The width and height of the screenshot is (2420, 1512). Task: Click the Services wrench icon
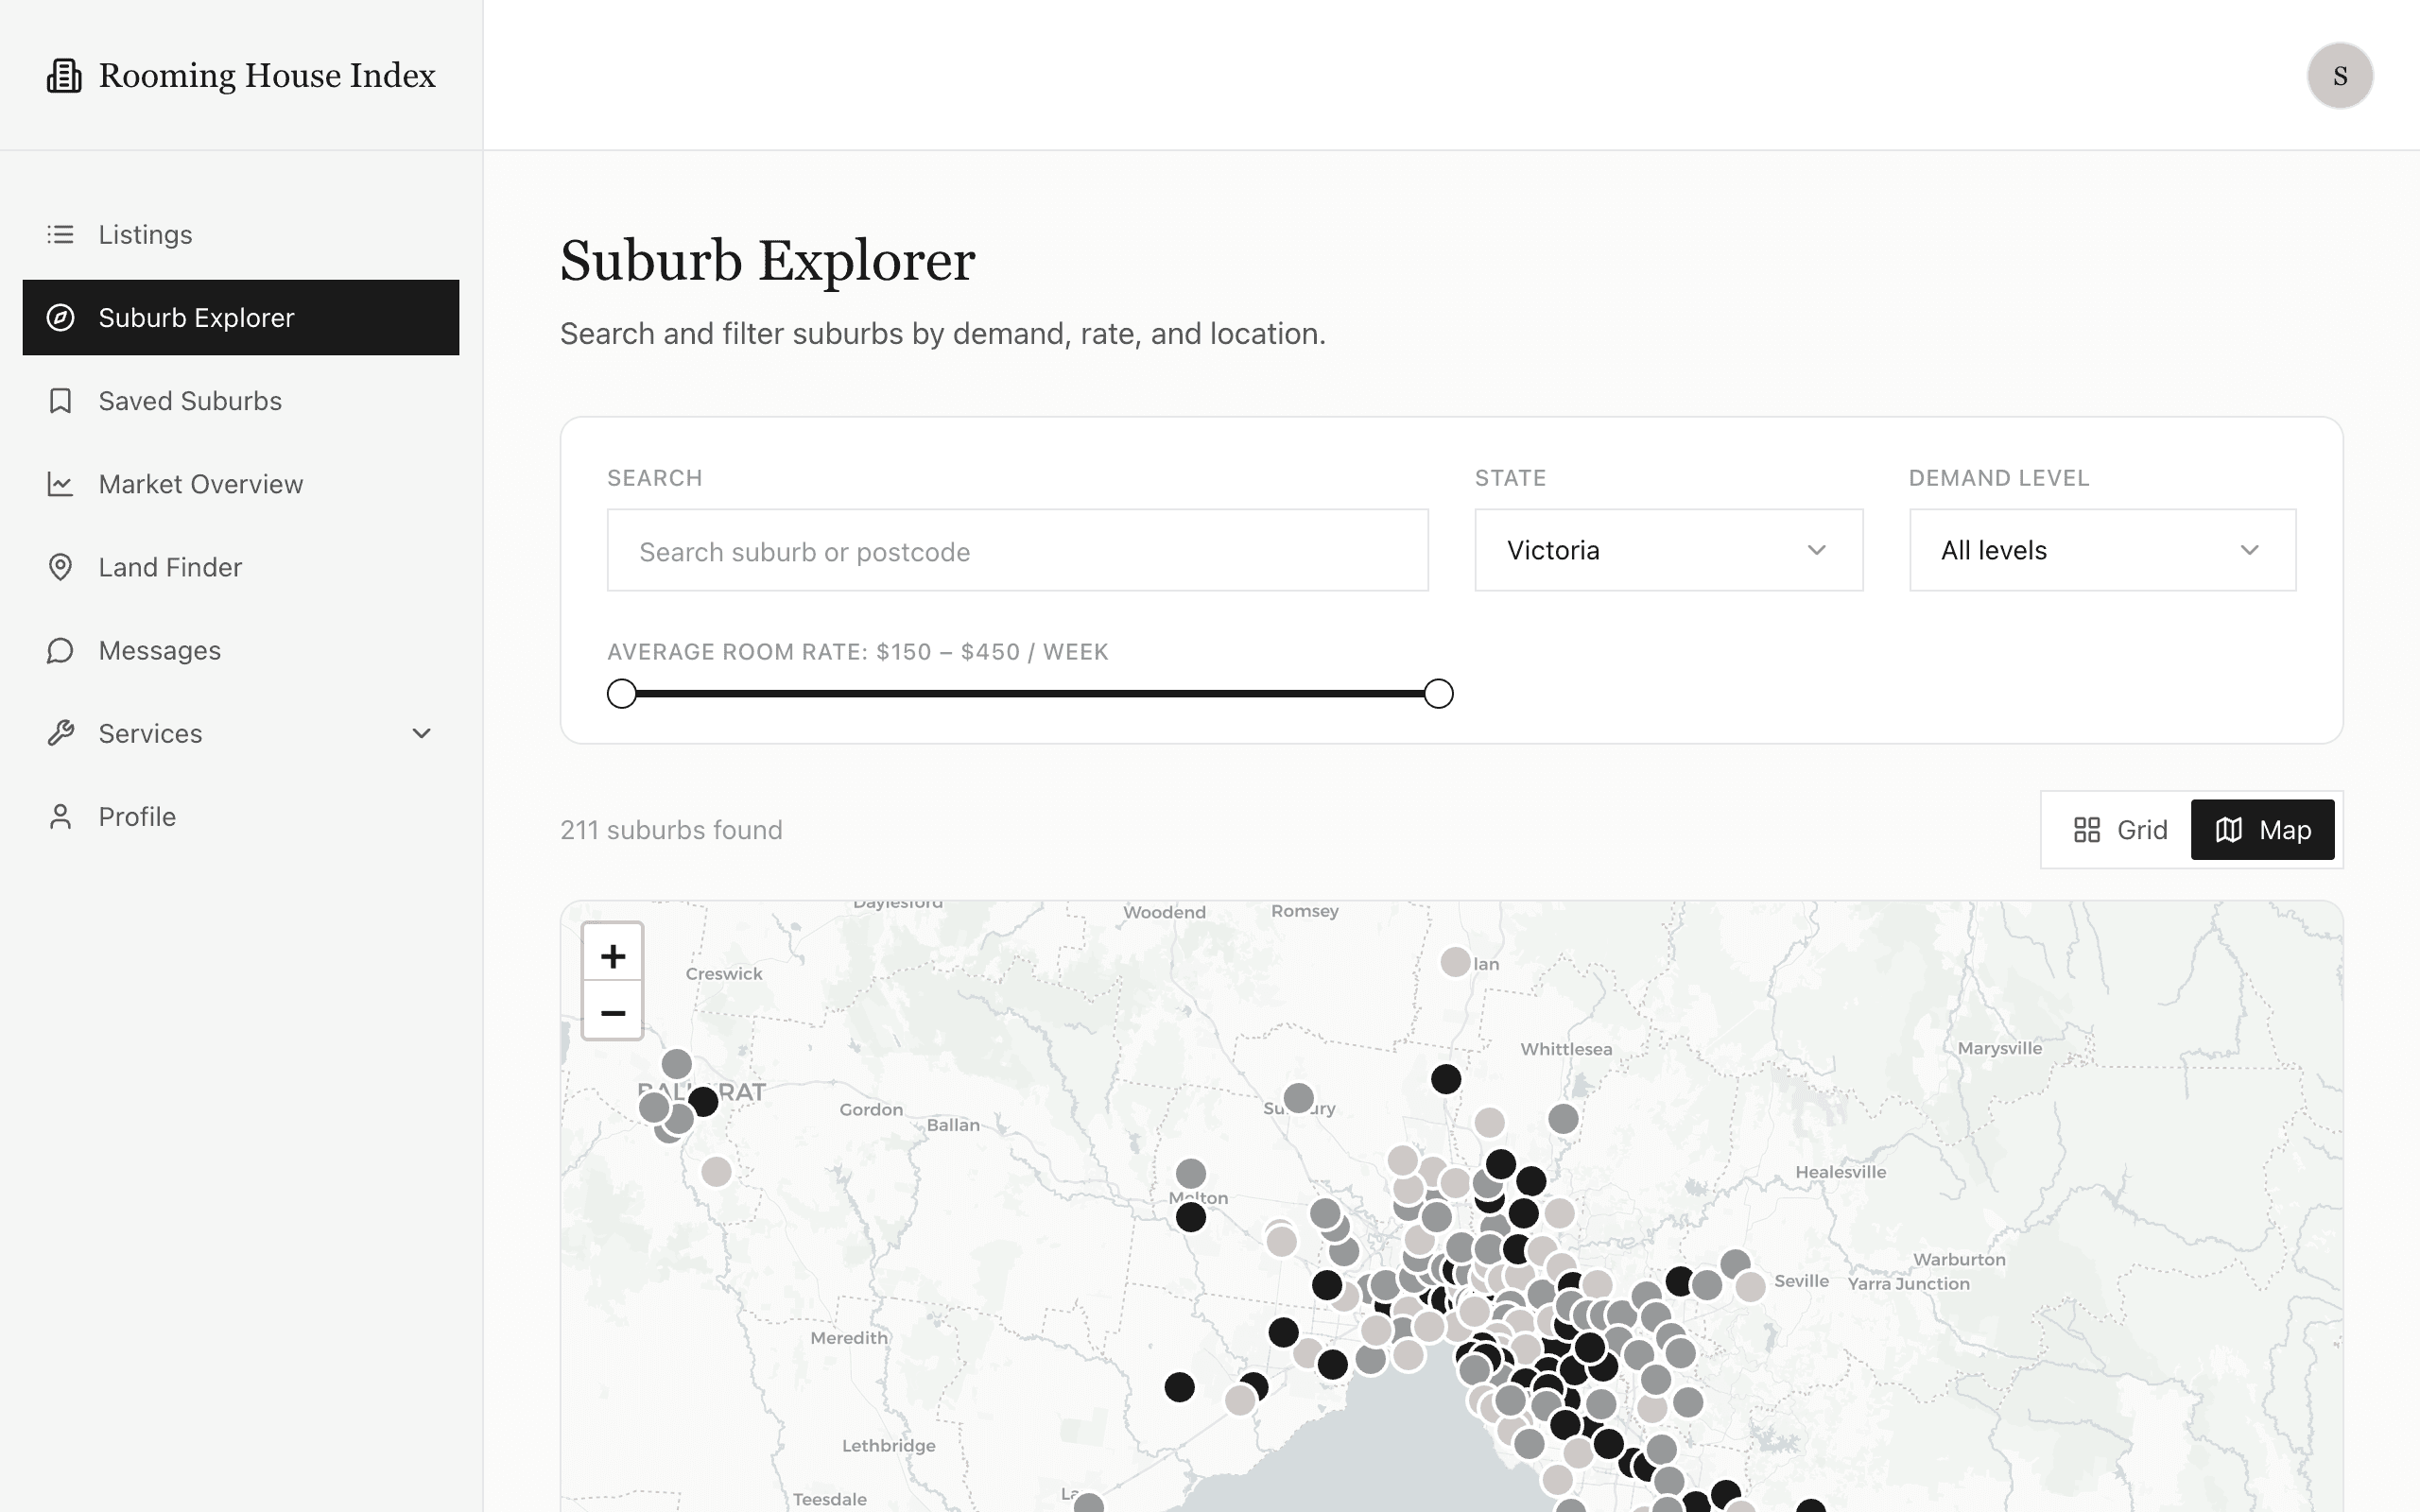60,733
